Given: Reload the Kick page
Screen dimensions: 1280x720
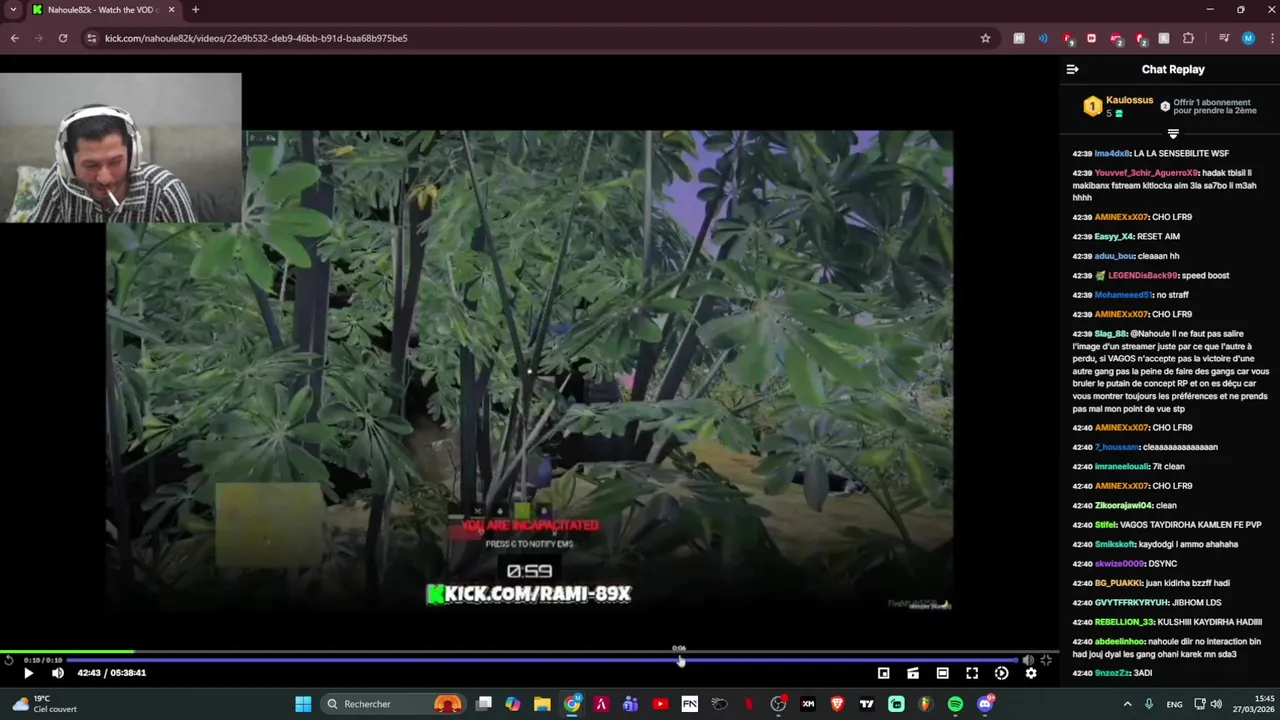Looking at the screenshot, I should [x=63, y=38].
